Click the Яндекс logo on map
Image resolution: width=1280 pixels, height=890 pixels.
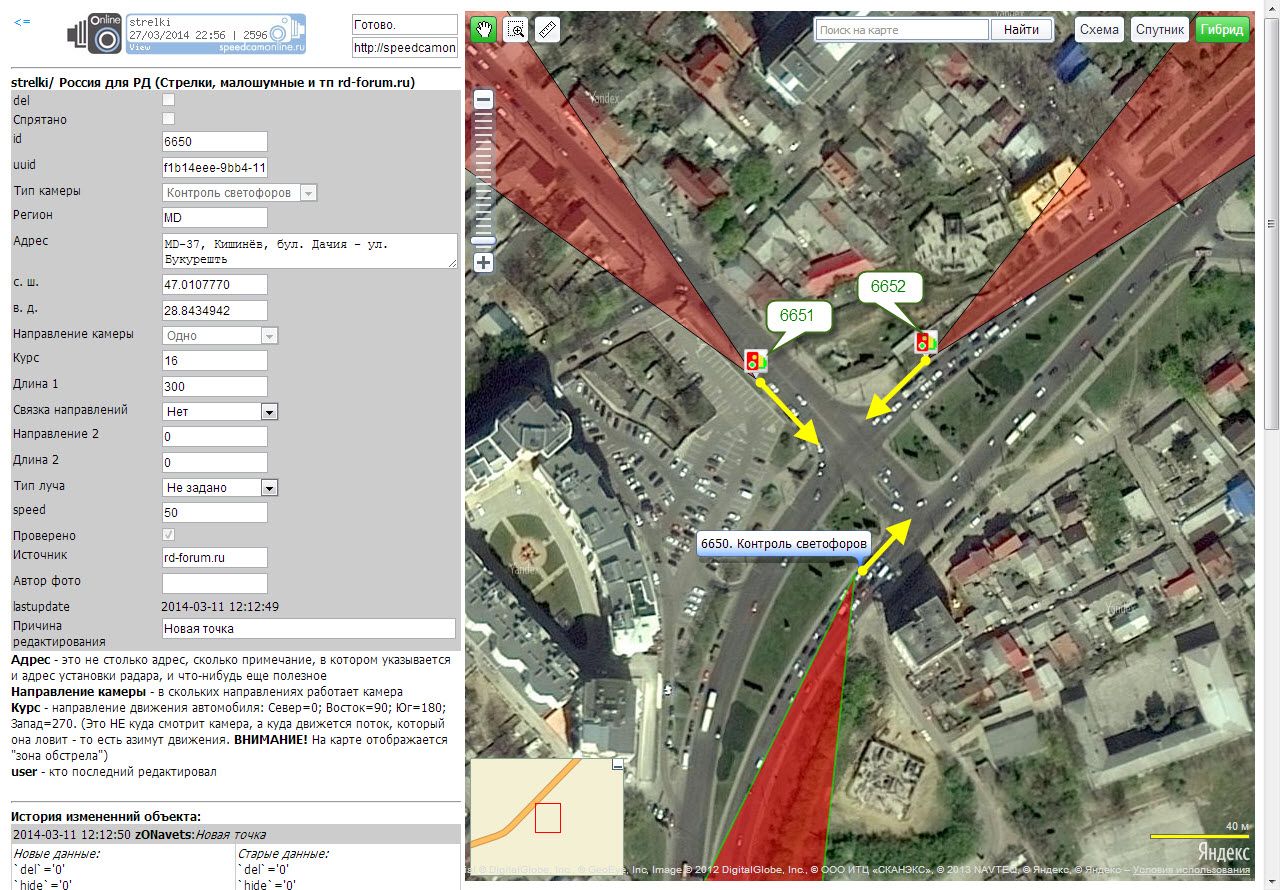[1223, 852]
